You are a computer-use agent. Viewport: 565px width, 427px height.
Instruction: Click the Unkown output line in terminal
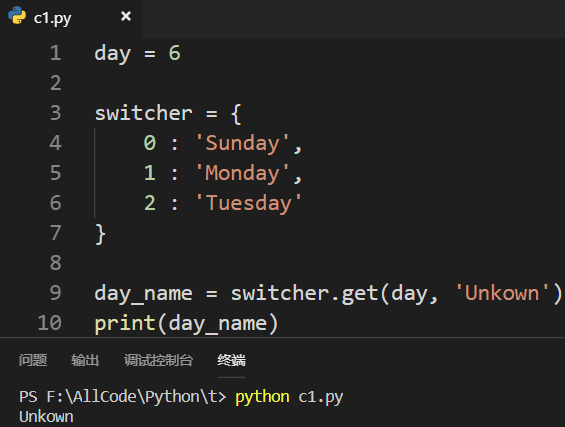[46, 417]
